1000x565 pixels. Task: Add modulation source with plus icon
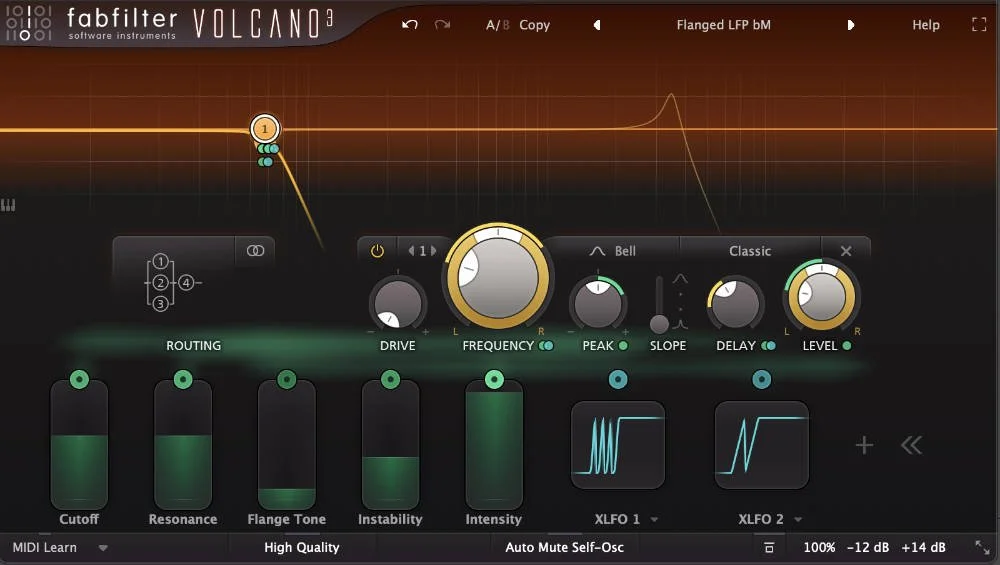pos(864,445)
